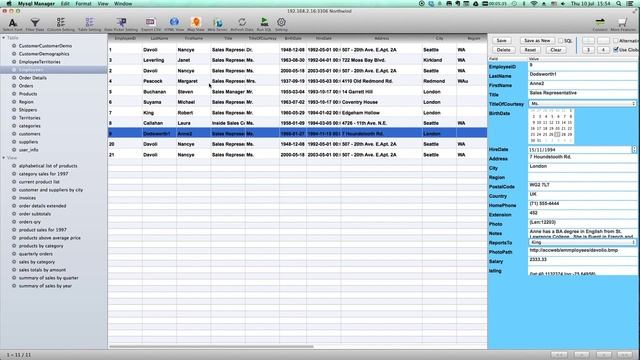
Task: Open the Map View icon
Action: [x=196, y=22]
